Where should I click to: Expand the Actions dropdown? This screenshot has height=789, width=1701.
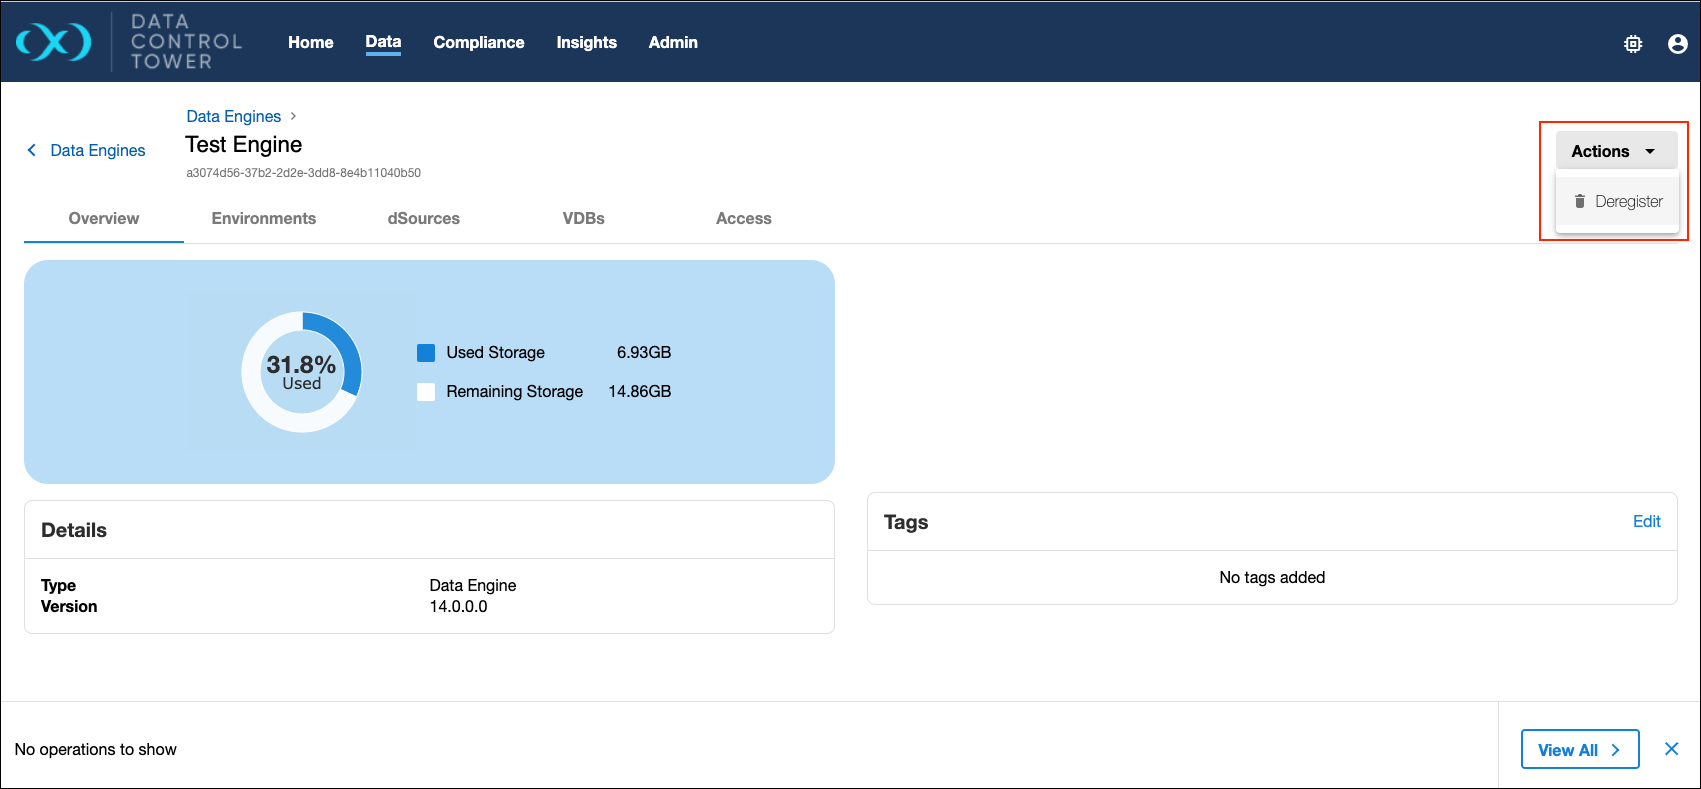(1615, 151)
